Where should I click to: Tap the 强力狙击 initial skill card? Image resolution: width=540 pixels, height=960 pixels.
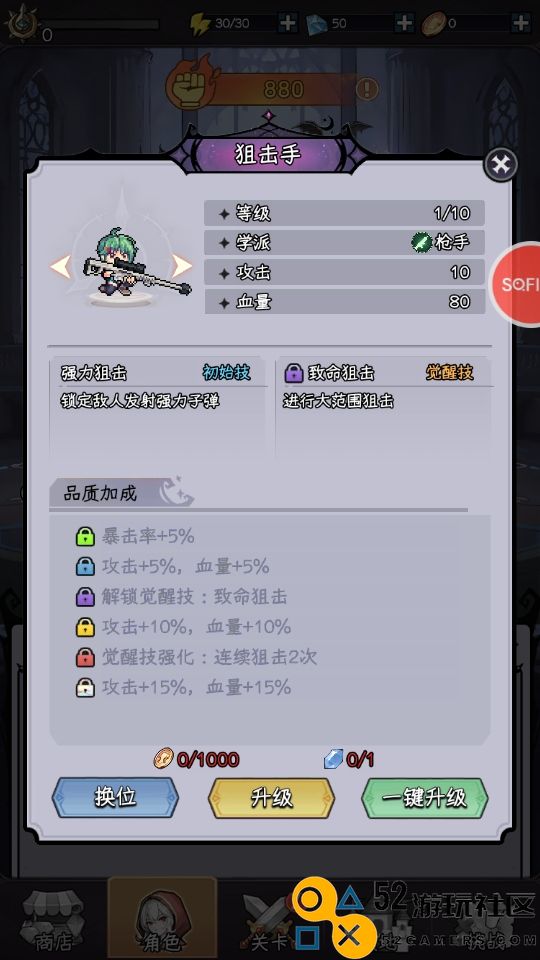(x=158, y=407)
